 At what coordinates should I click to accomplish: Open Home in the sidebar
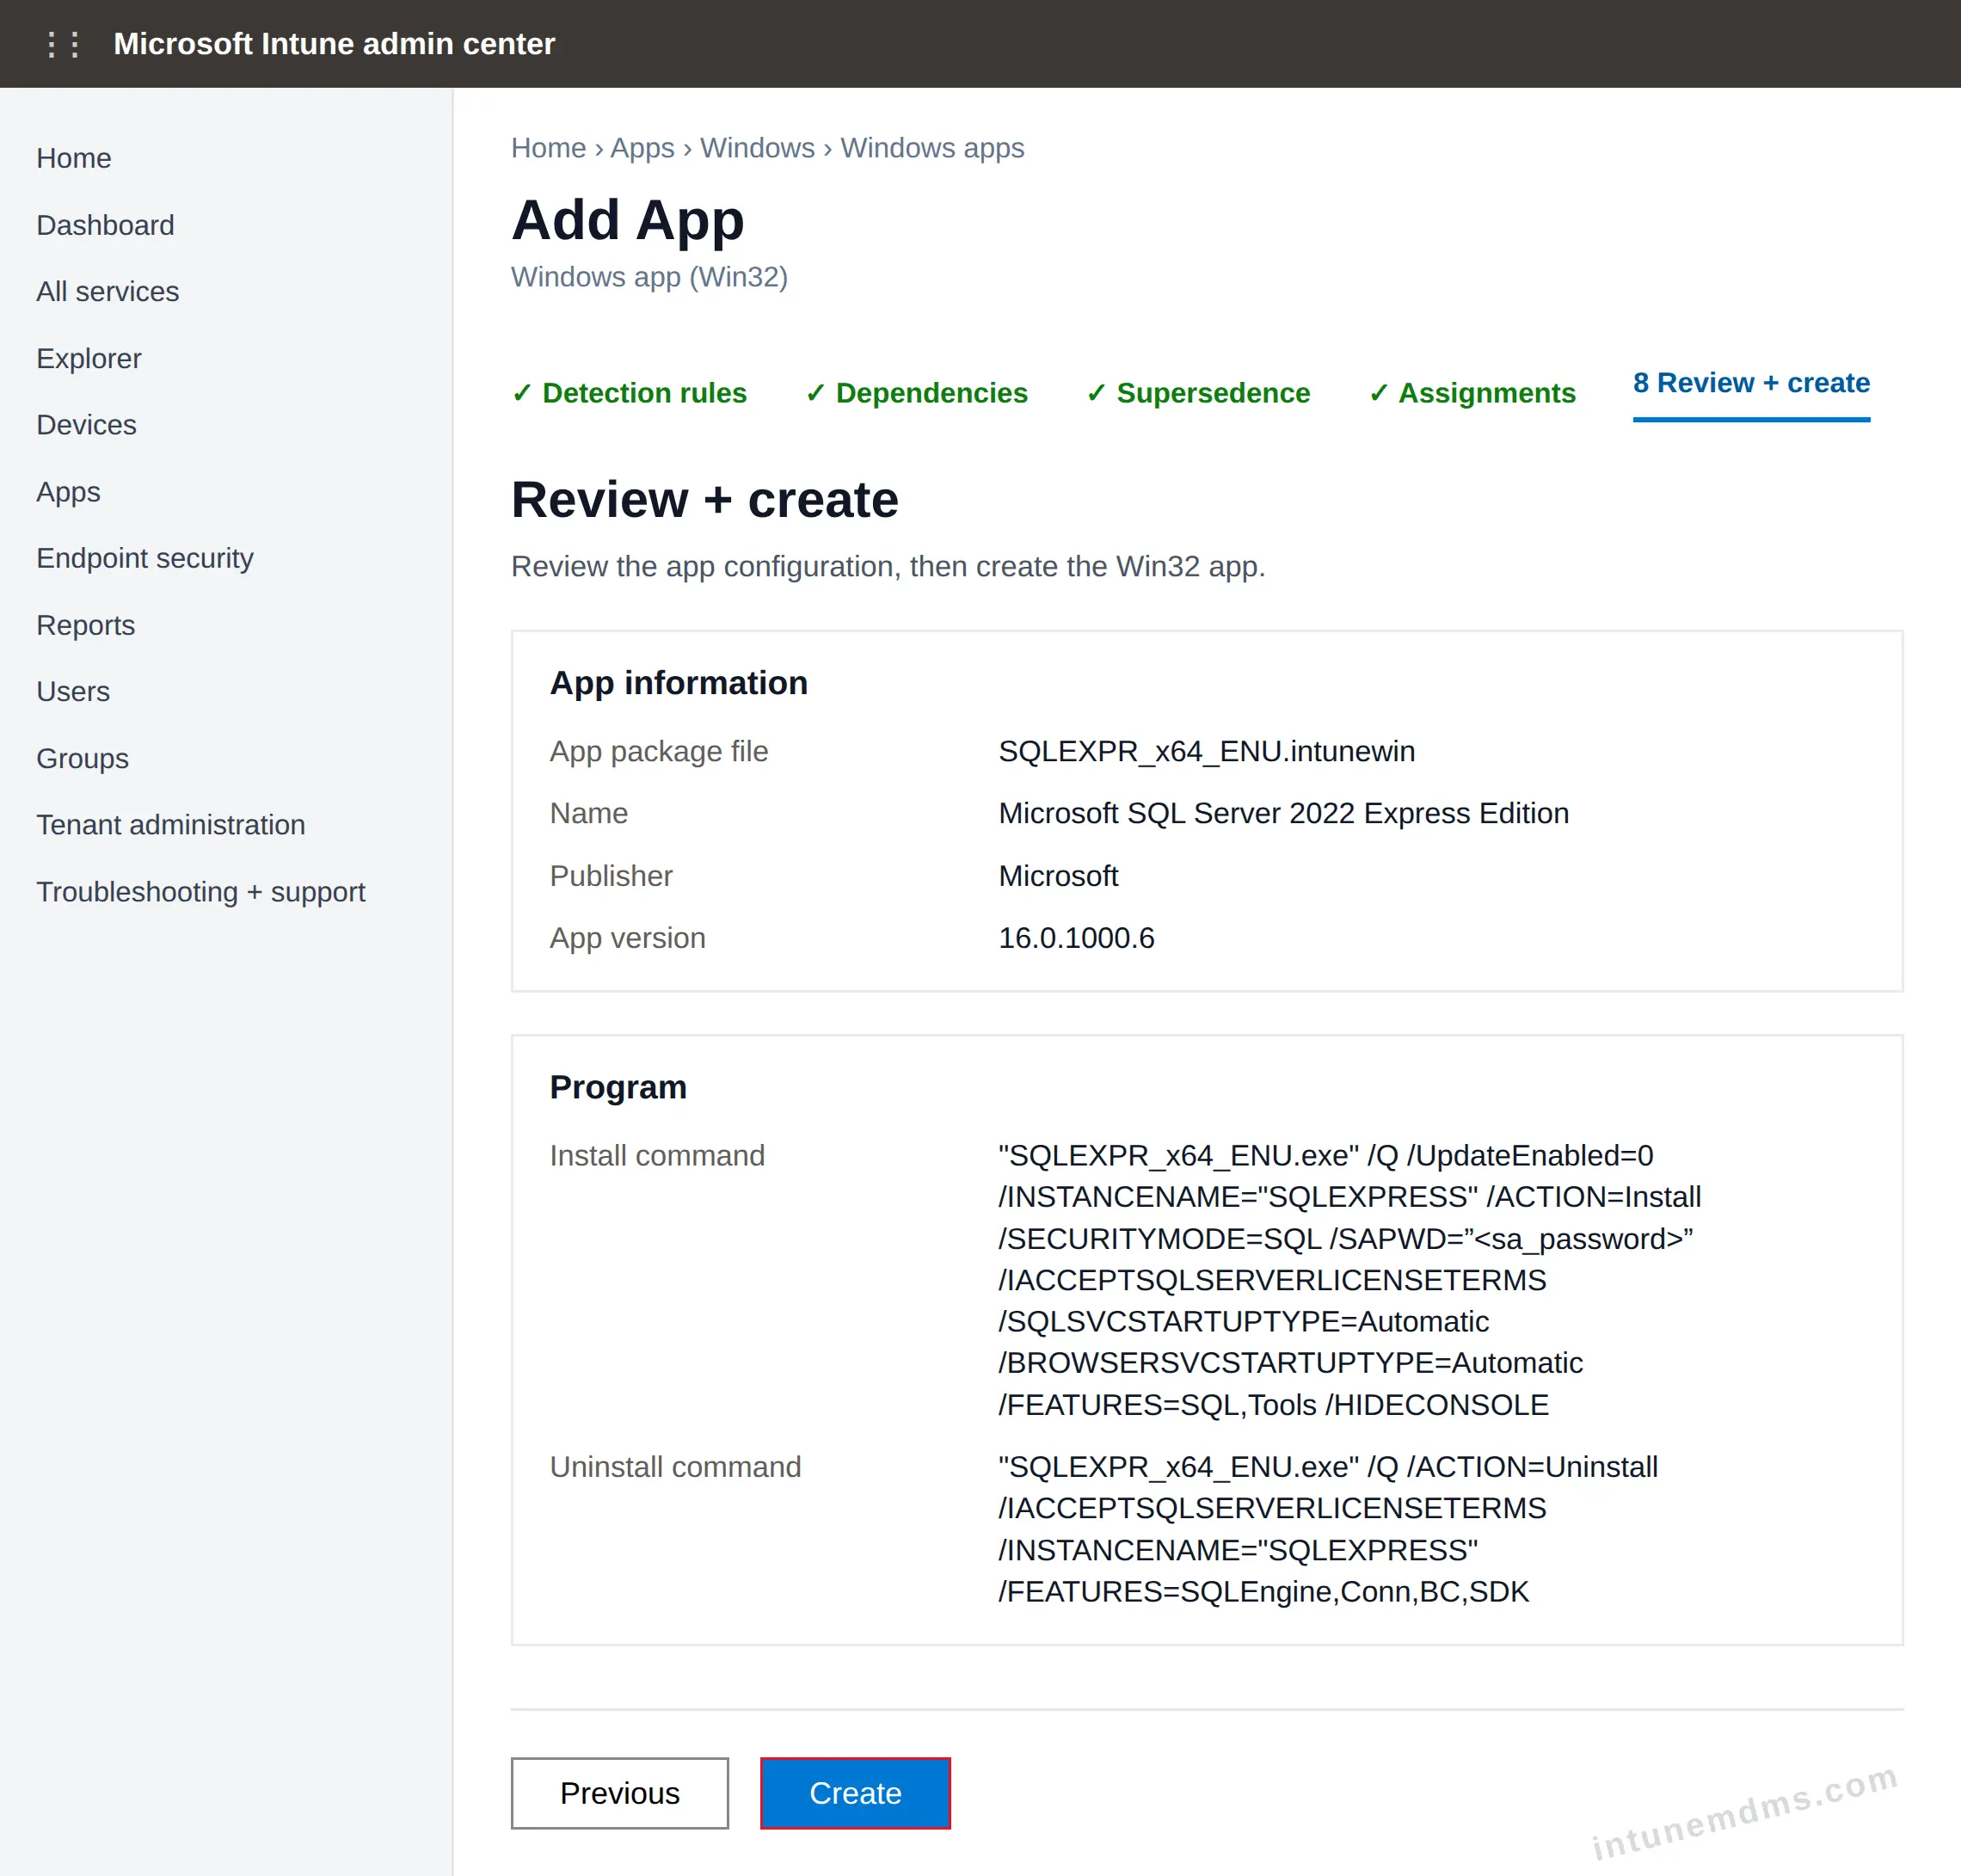point(74,158)
